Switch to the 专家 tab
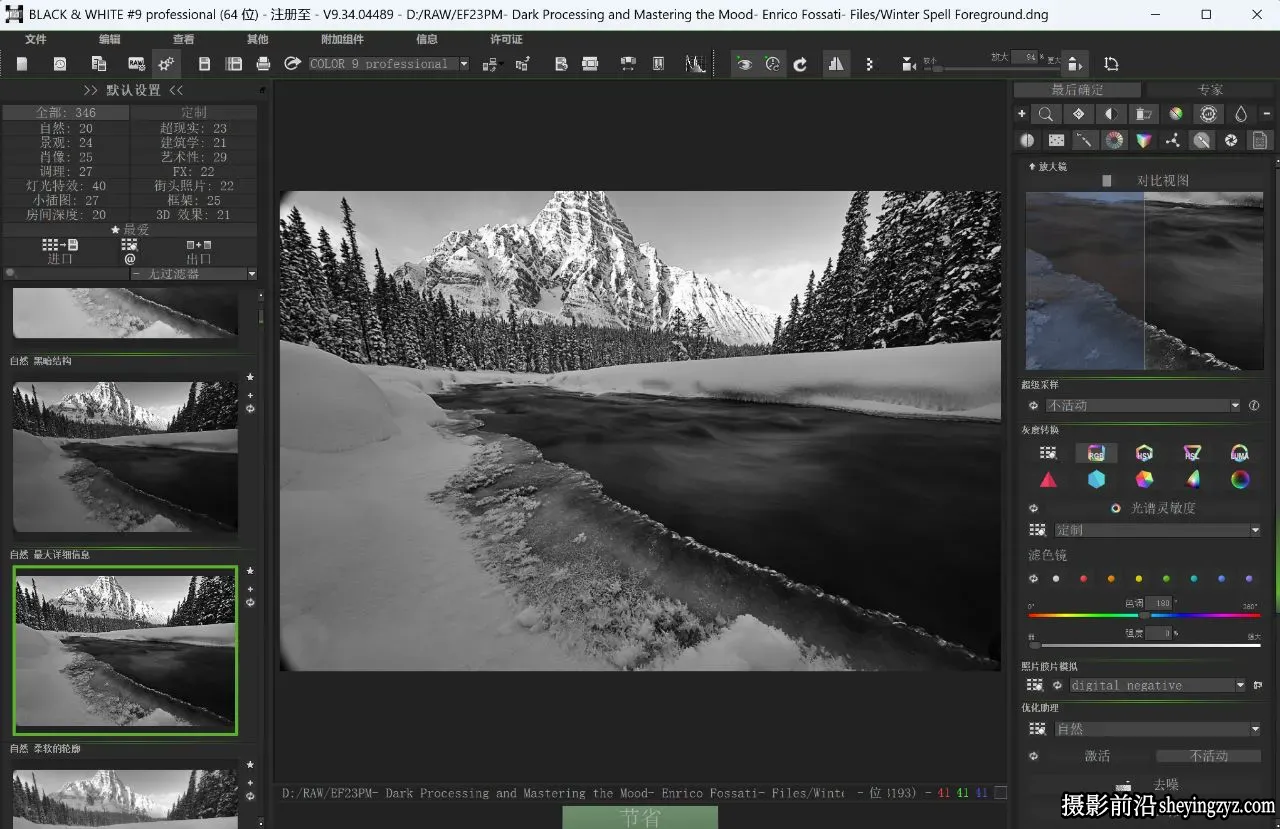The image size is (1280, 829). pyautogui.click(x=1210, y=90)
